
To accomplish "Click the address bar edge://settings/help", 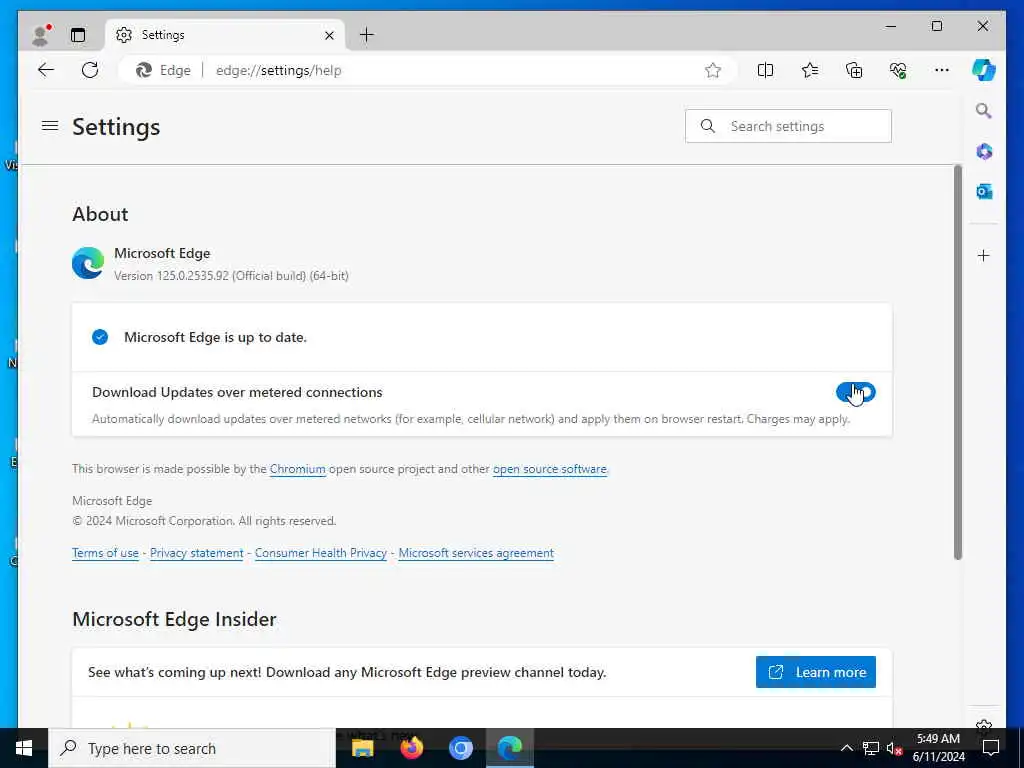I will pos(279,71).
